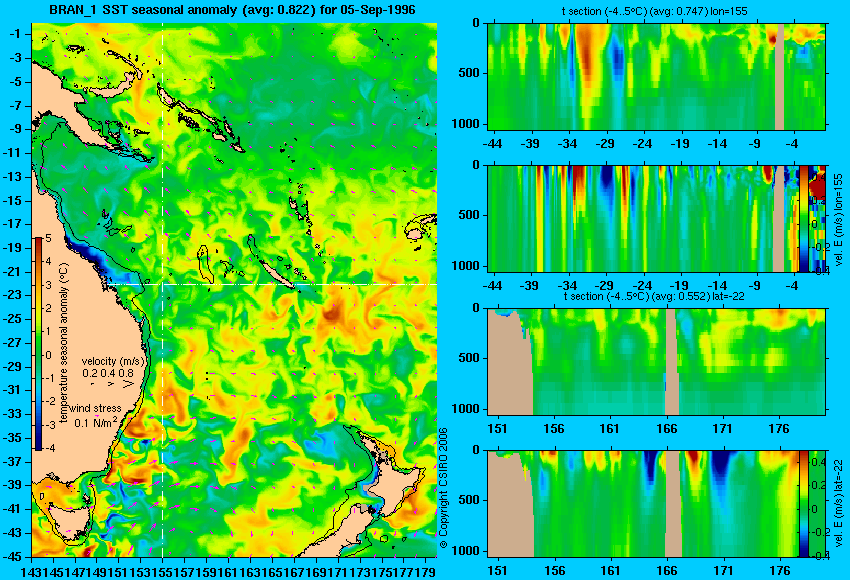Click the vel. E lon=155 color bar
This screenshot has width=850, height=580.
click(804, 218)
